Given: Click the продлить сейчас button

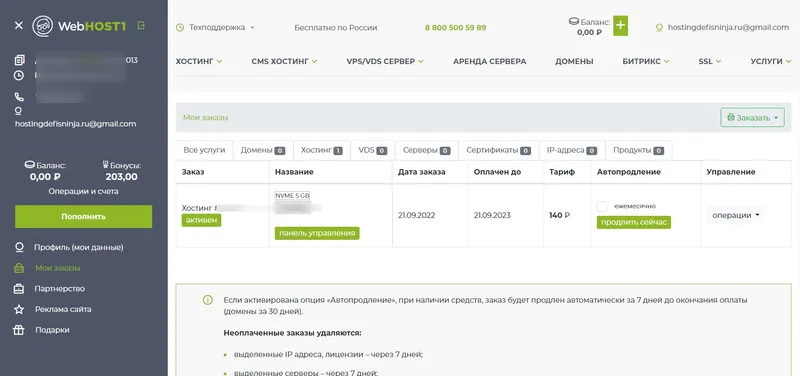Looking at the screenshot, I should coord(634,222).
